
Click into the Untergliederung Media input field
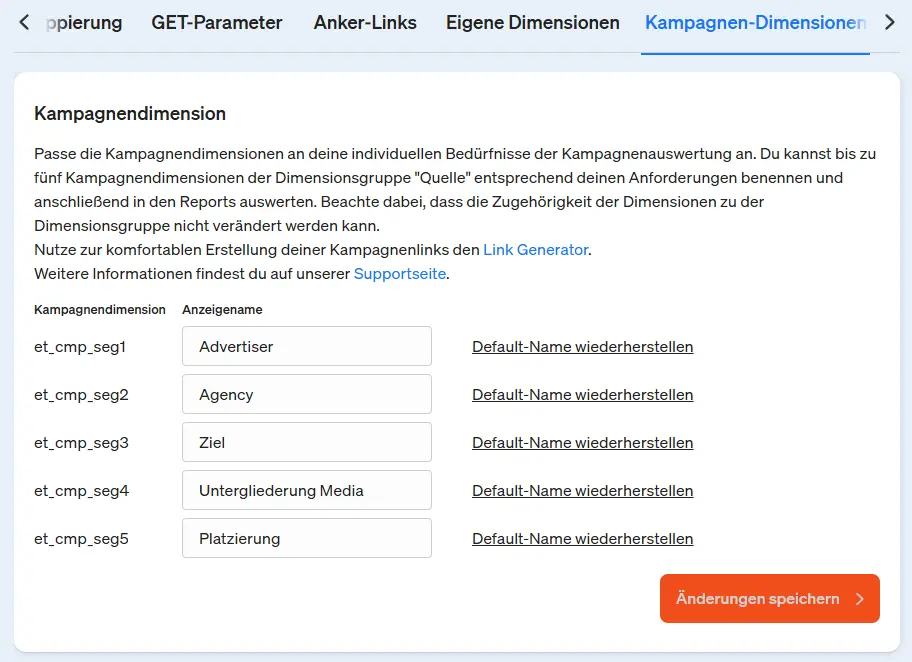[x=306, y=491]
